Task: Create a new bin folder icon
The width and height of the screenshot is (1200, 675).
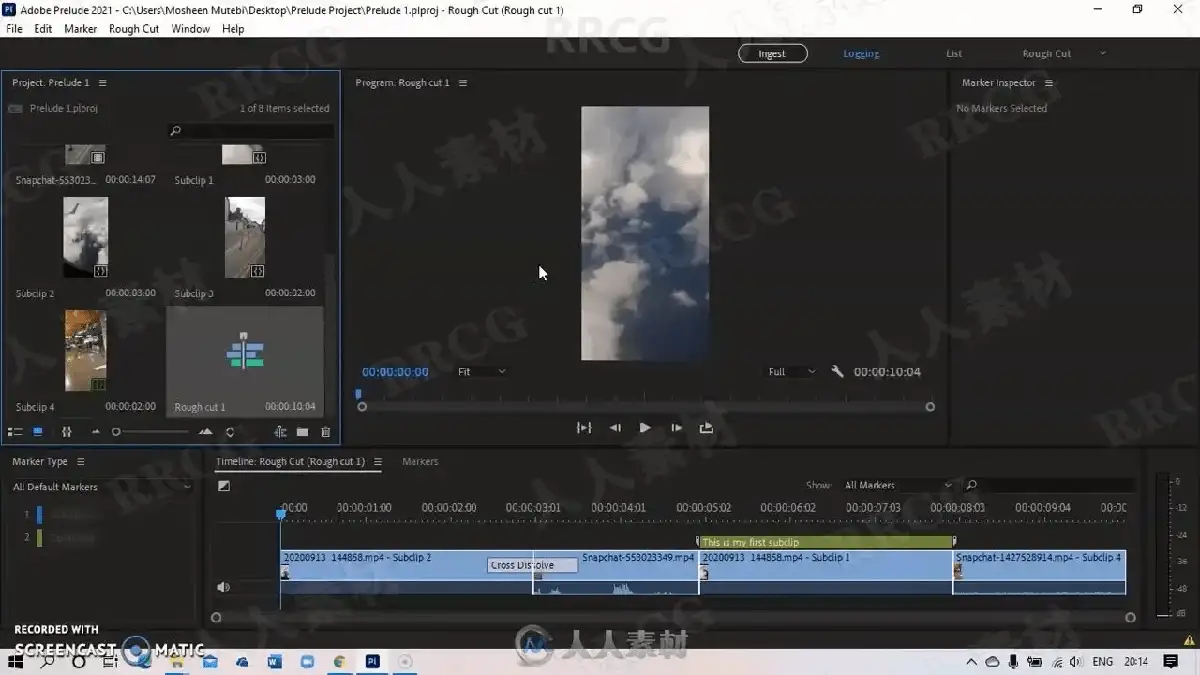Action: 303,432
